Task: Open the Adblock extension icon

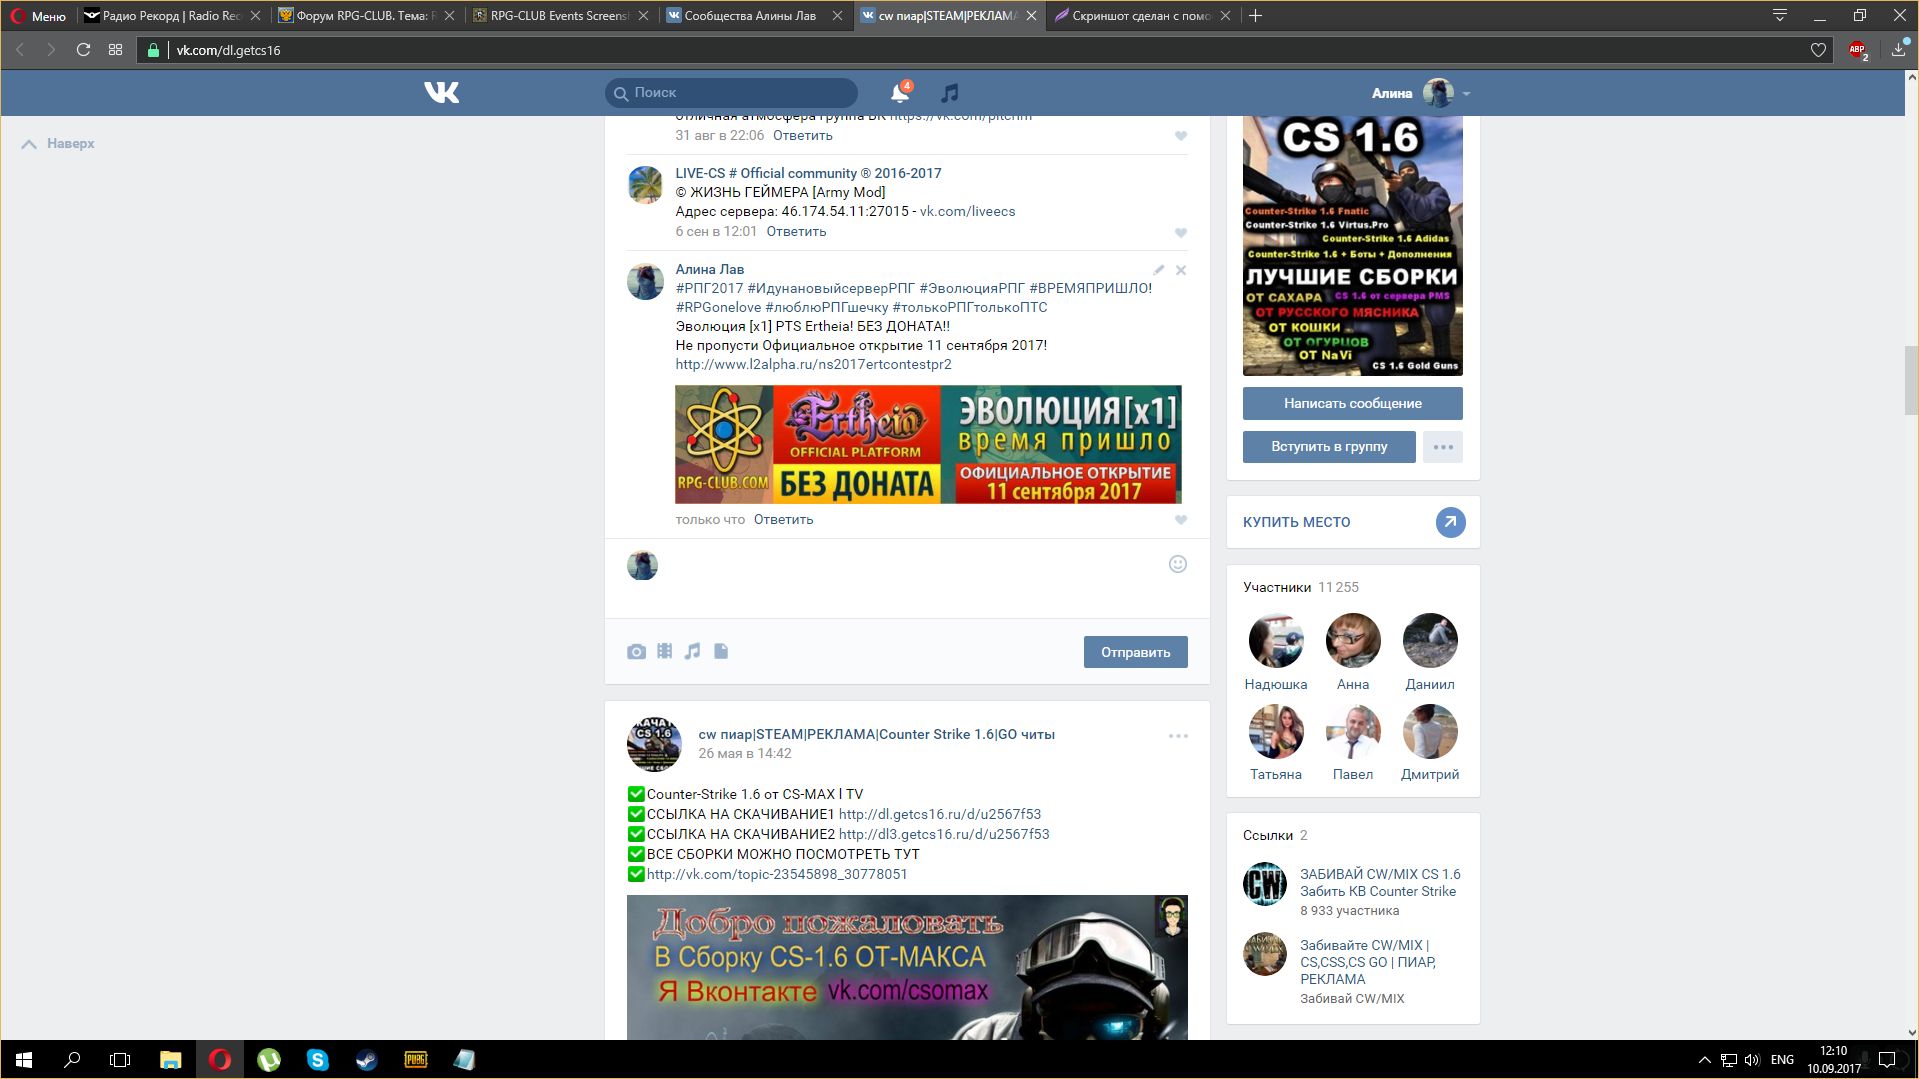Action: [x=1858, y=50]
